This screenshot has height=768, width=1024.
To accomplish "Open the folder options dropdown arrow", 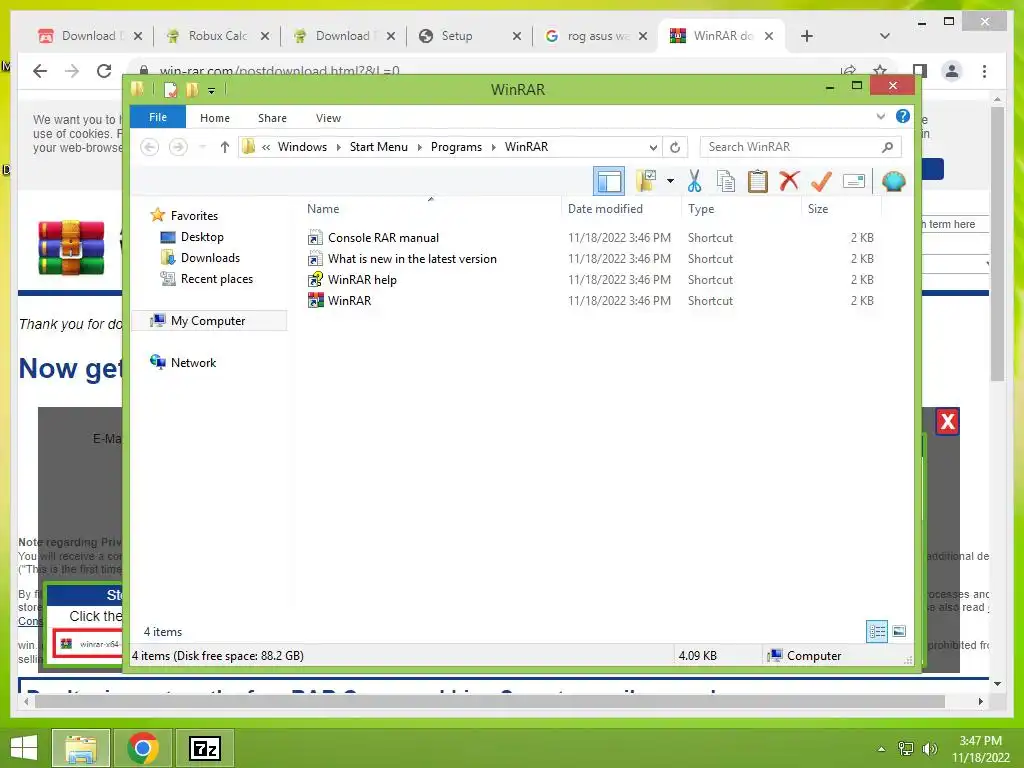I will 670,181.
